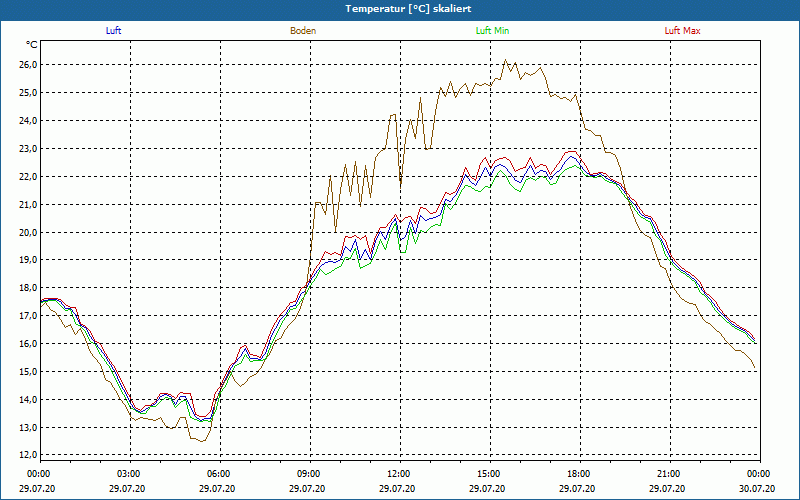The image size is (800, 500).
Task: Click the '24,0' y-axis value
Action: [x=28, y=121]
